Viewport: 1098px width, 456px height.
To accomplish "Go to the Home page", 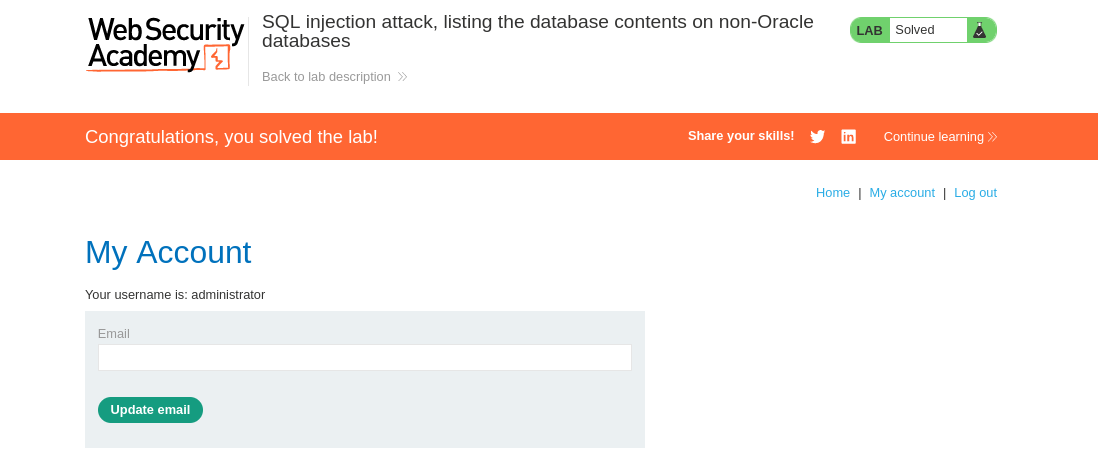I will click(x=833, y=193).
